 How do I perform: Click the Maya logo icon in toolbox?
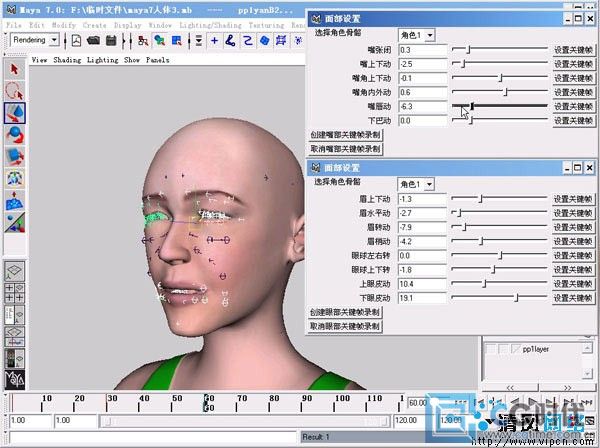(15, 379)
